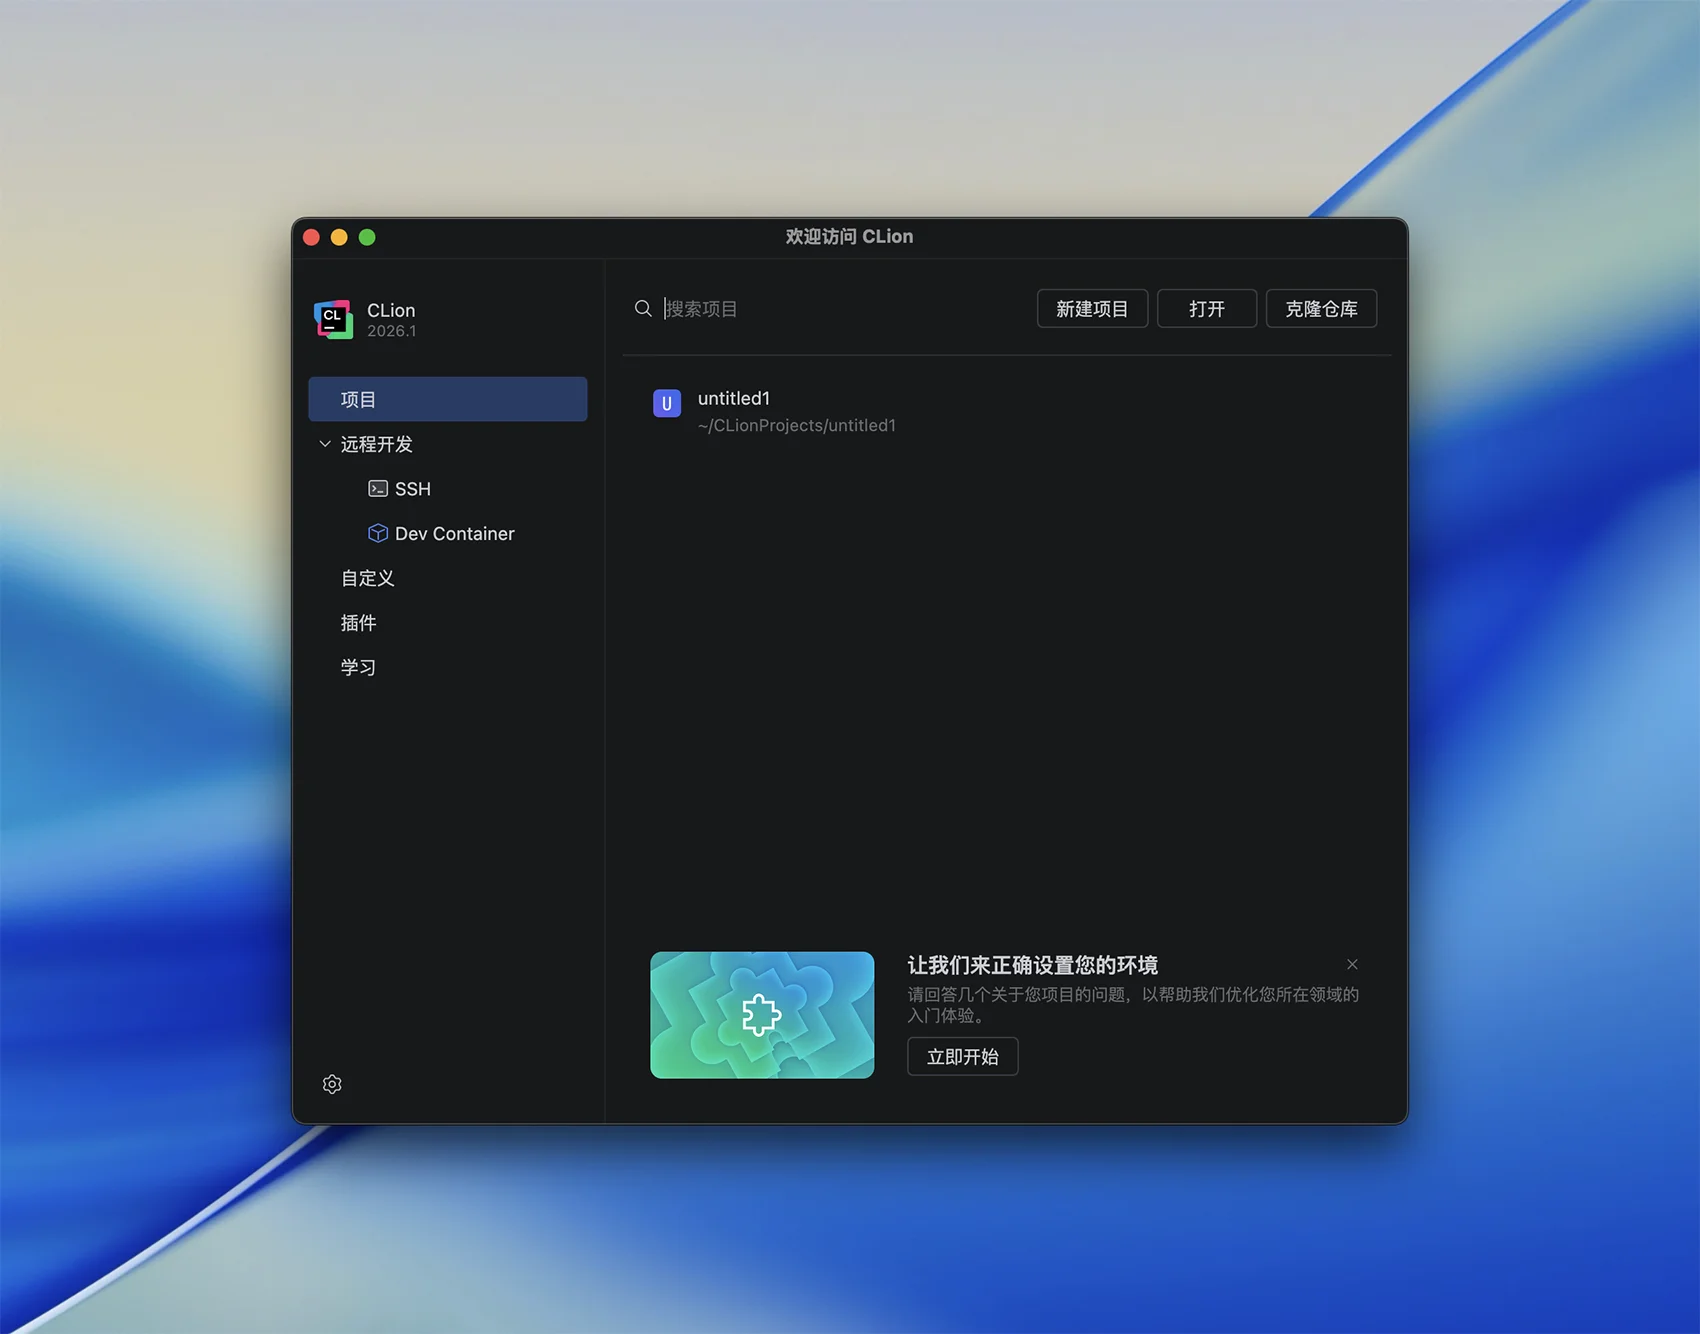The width and height of the screenshot is (1700, 1334).
Task: Click the 克隆仓库 button
Action: [x=1321, y=309]
